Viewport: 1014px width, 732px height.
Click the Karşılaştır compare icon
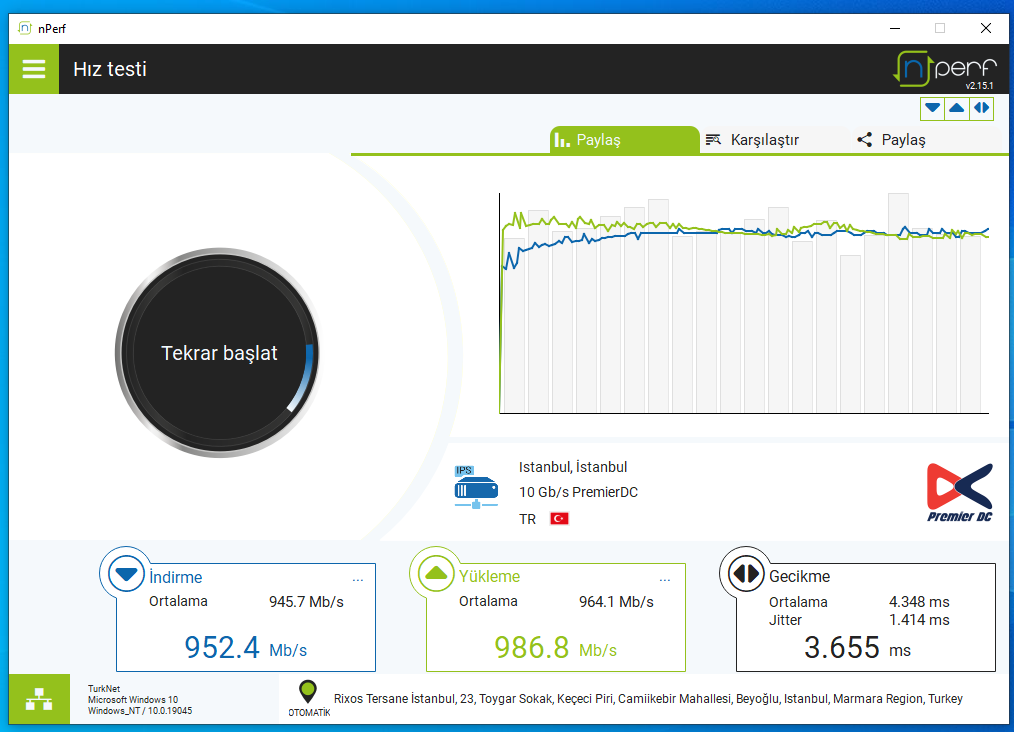pos(713,140)
